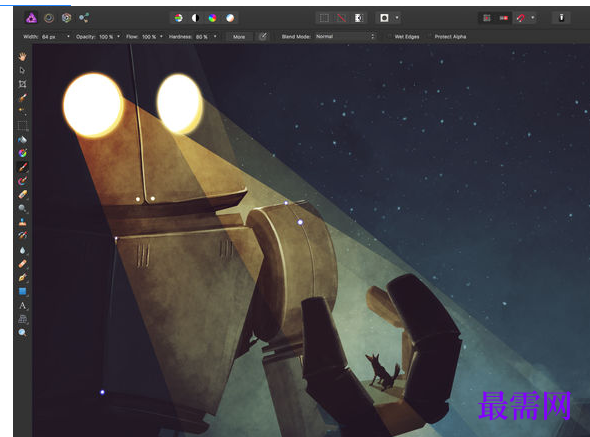Select the Healing Brush plaster tool
The image size is (590, 437).
click(22, 264)
